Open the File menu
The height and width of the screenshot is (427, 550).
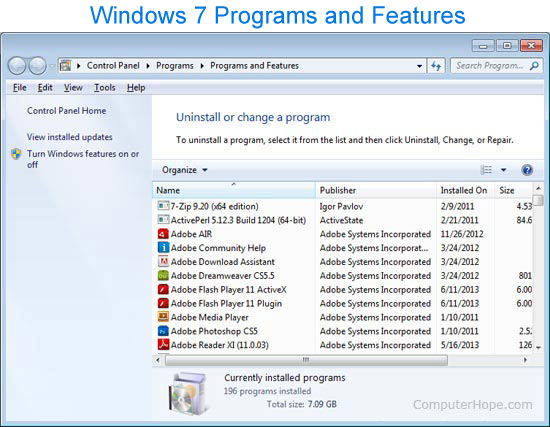[20, 88]
